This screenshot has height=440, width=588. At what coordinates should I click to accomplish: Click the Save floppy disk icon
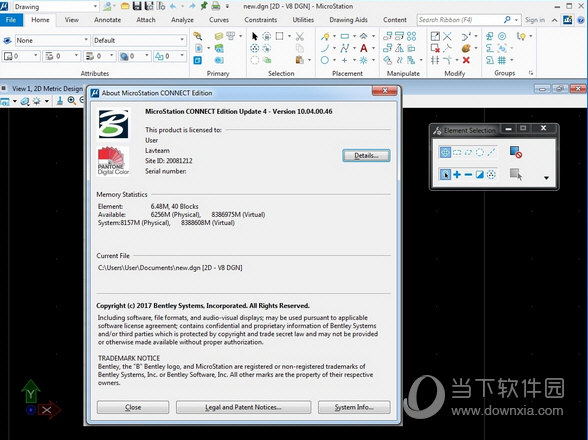[x=137, y=6]
